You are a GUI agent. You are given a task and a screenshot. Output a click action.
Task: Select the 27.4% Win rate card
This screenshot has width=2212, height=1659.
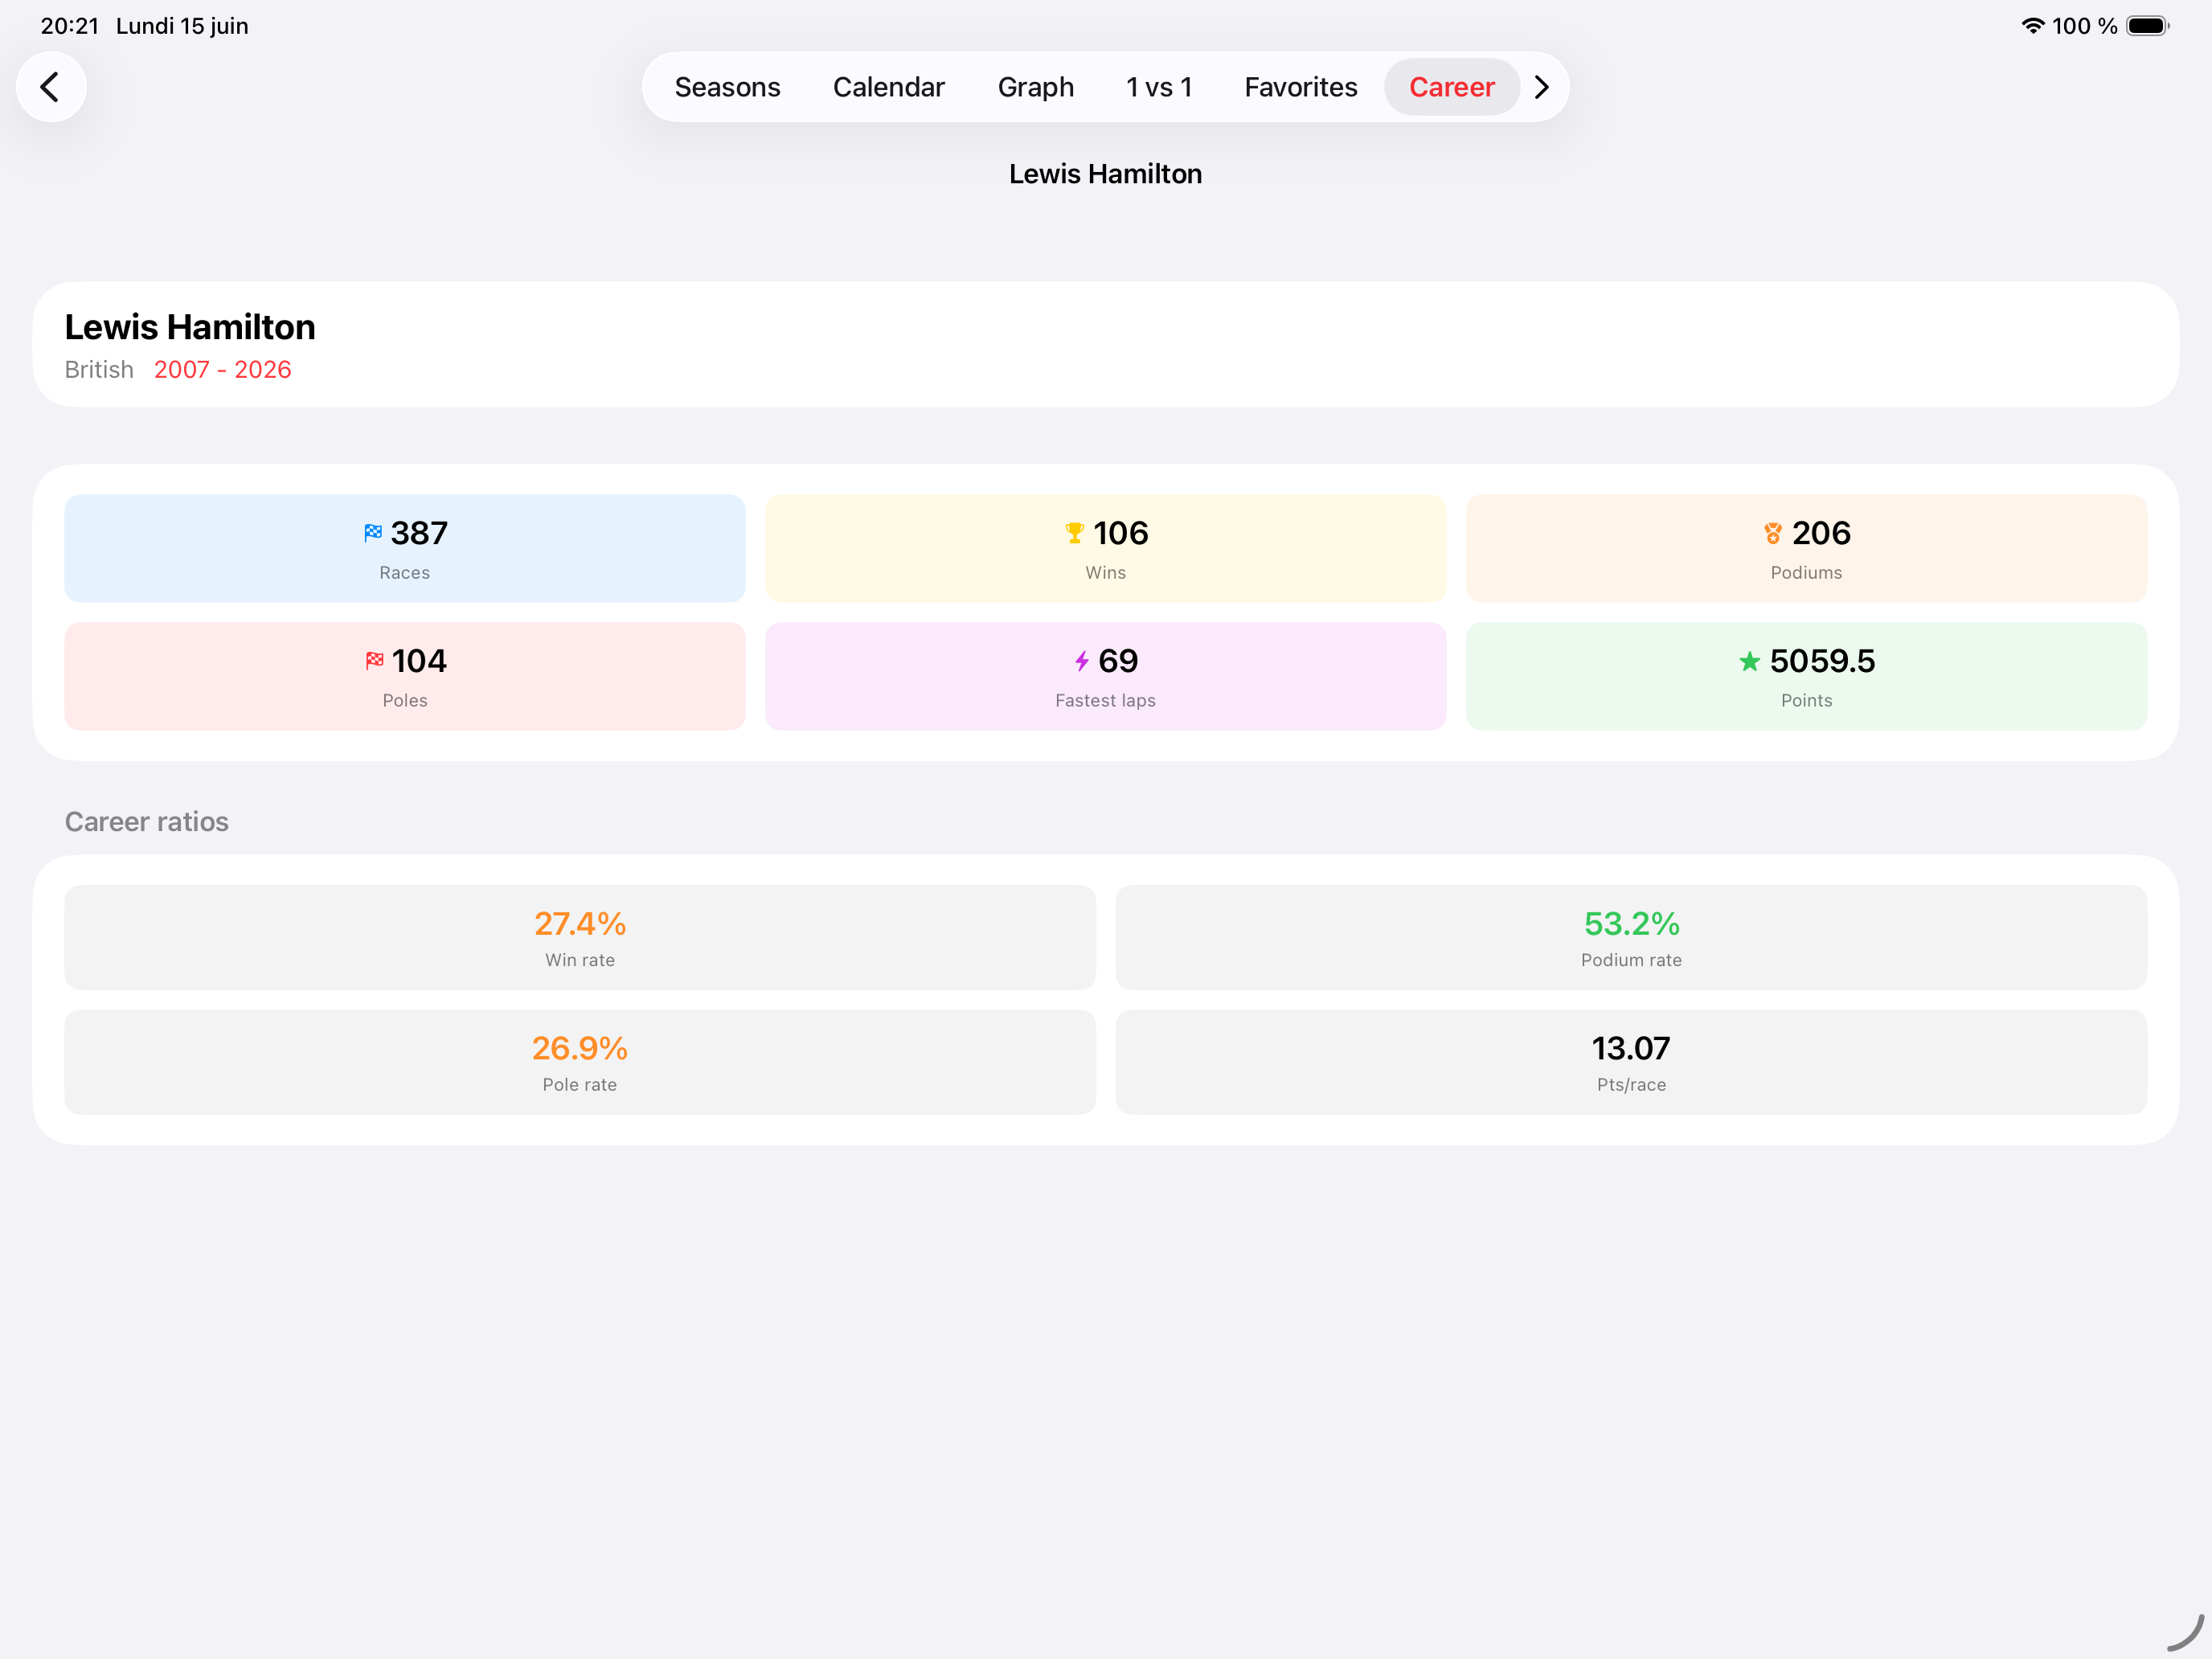(x=580, y=937)
